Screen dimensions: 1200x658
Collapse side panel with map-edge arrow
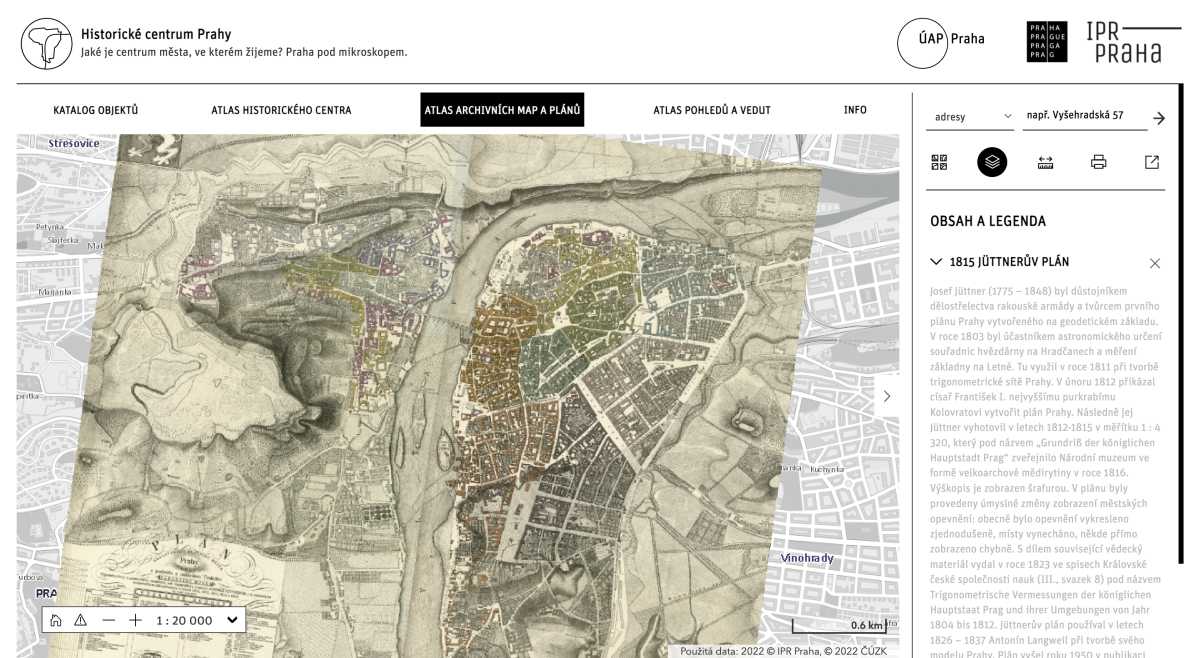pos(886,396)
